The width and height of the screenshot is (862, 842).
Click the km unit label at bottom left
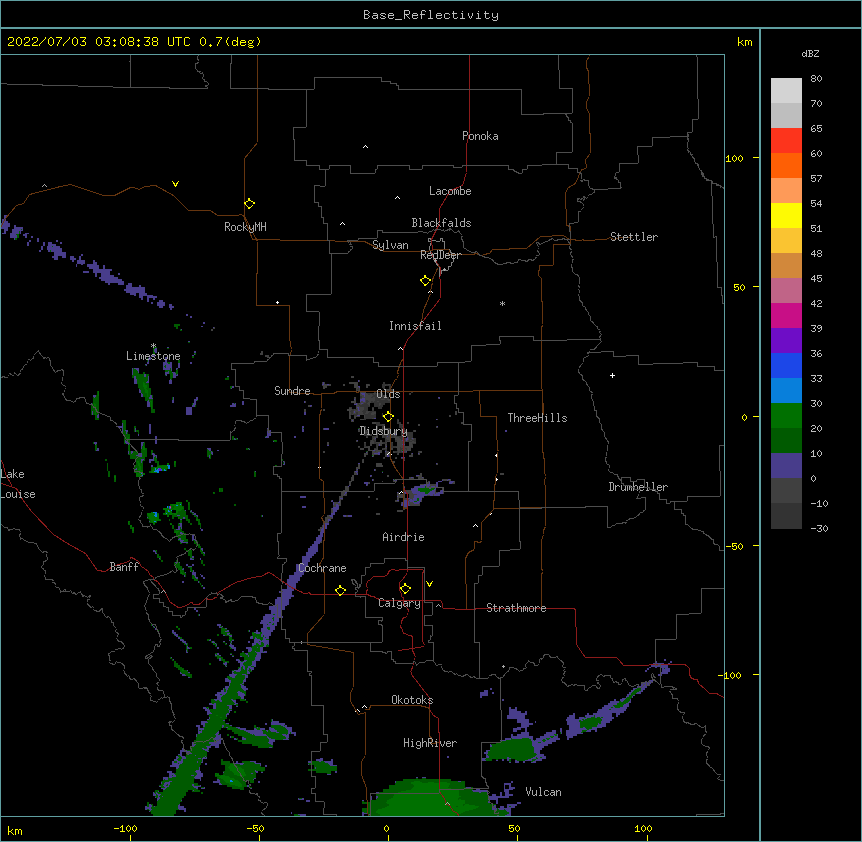pos(15,830)
